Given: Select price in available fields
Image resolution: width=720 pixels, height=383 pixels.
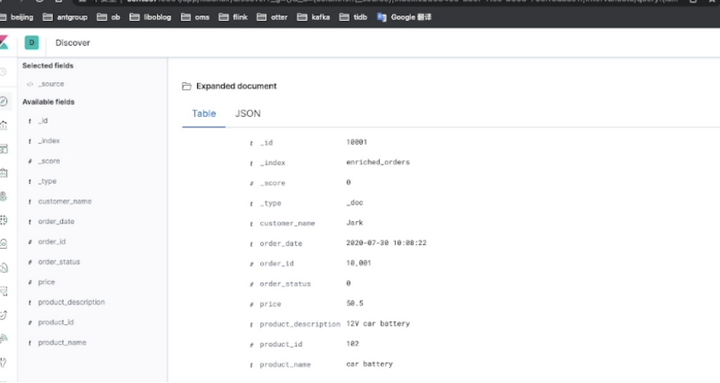Looking at the screenshot, I should 46,282.
